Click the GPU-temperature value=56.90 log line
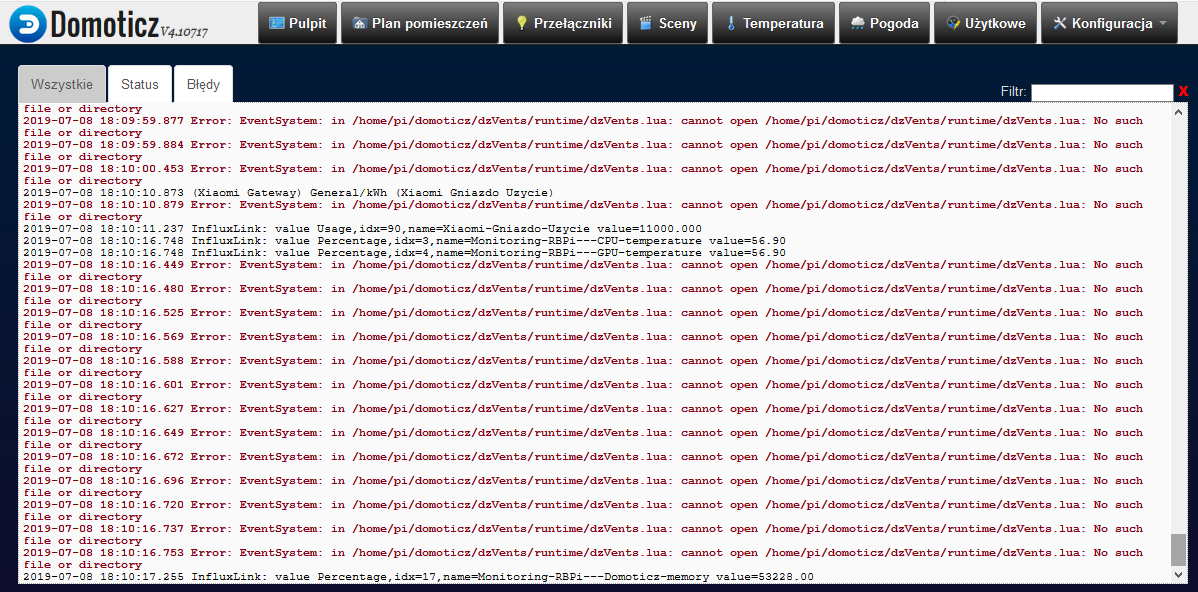 pyautogui.click(x=404, y=253)
